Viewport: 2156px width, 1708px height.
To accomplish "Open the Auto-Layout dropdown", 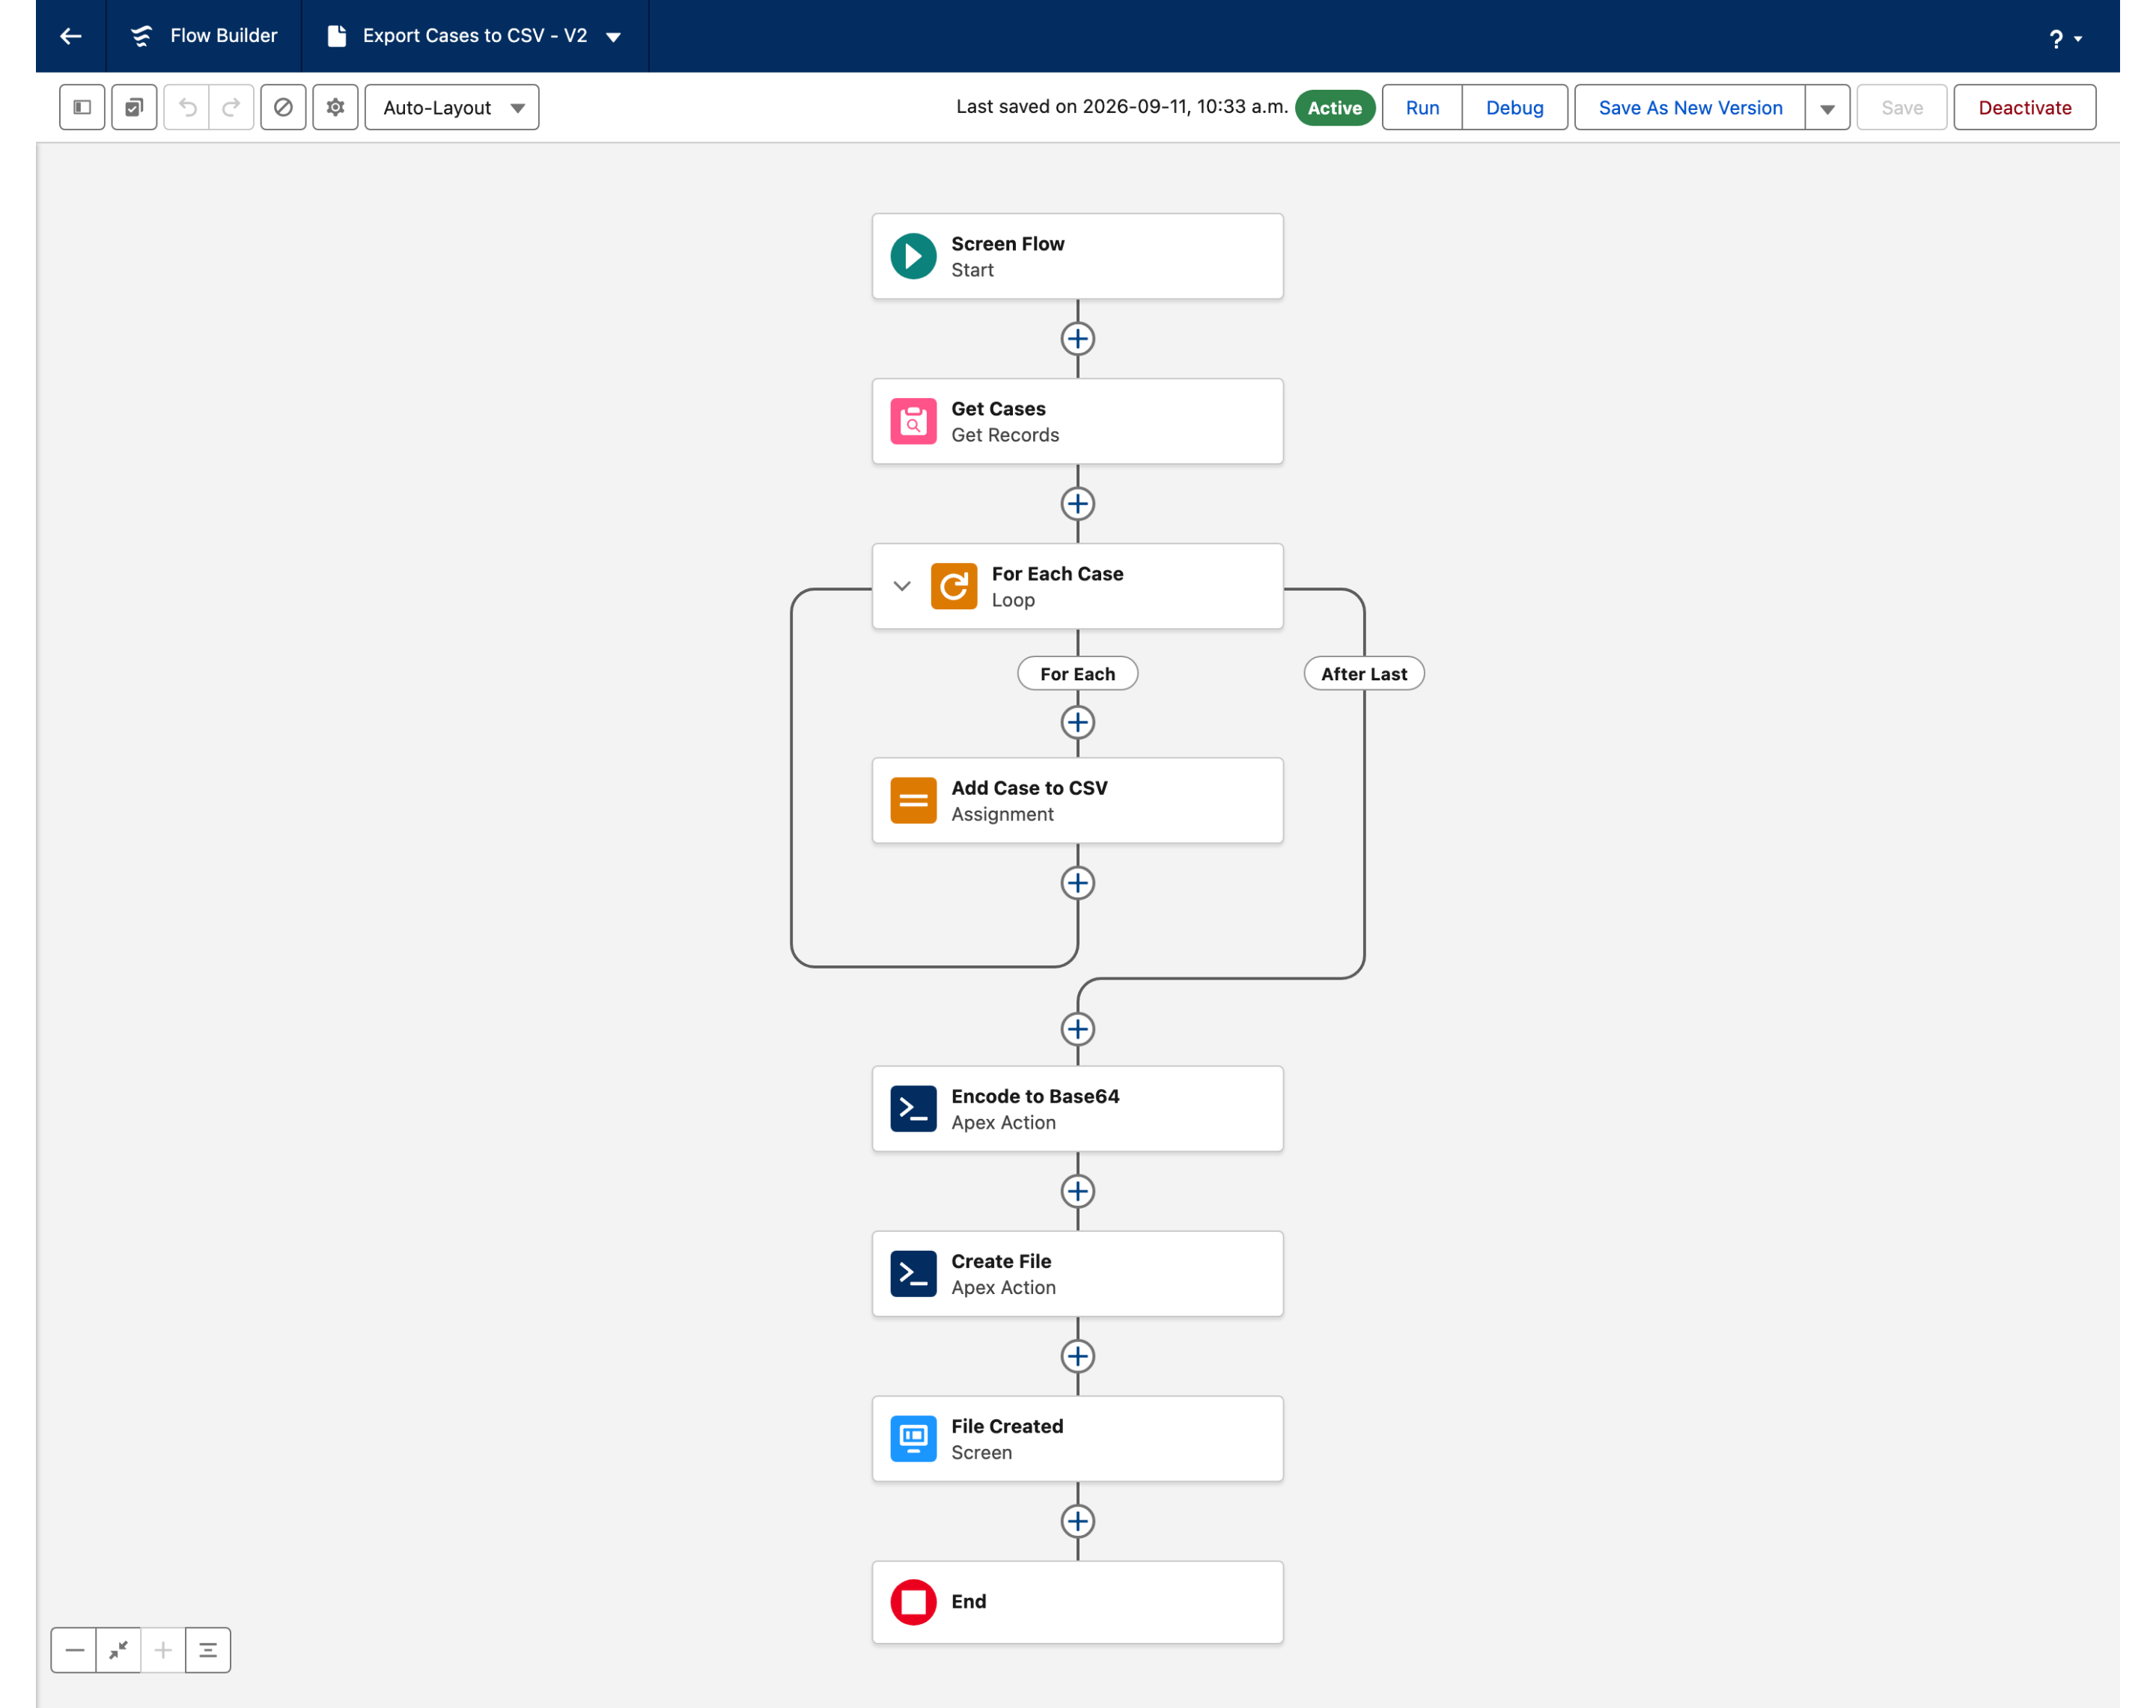I will coord(452,107).
